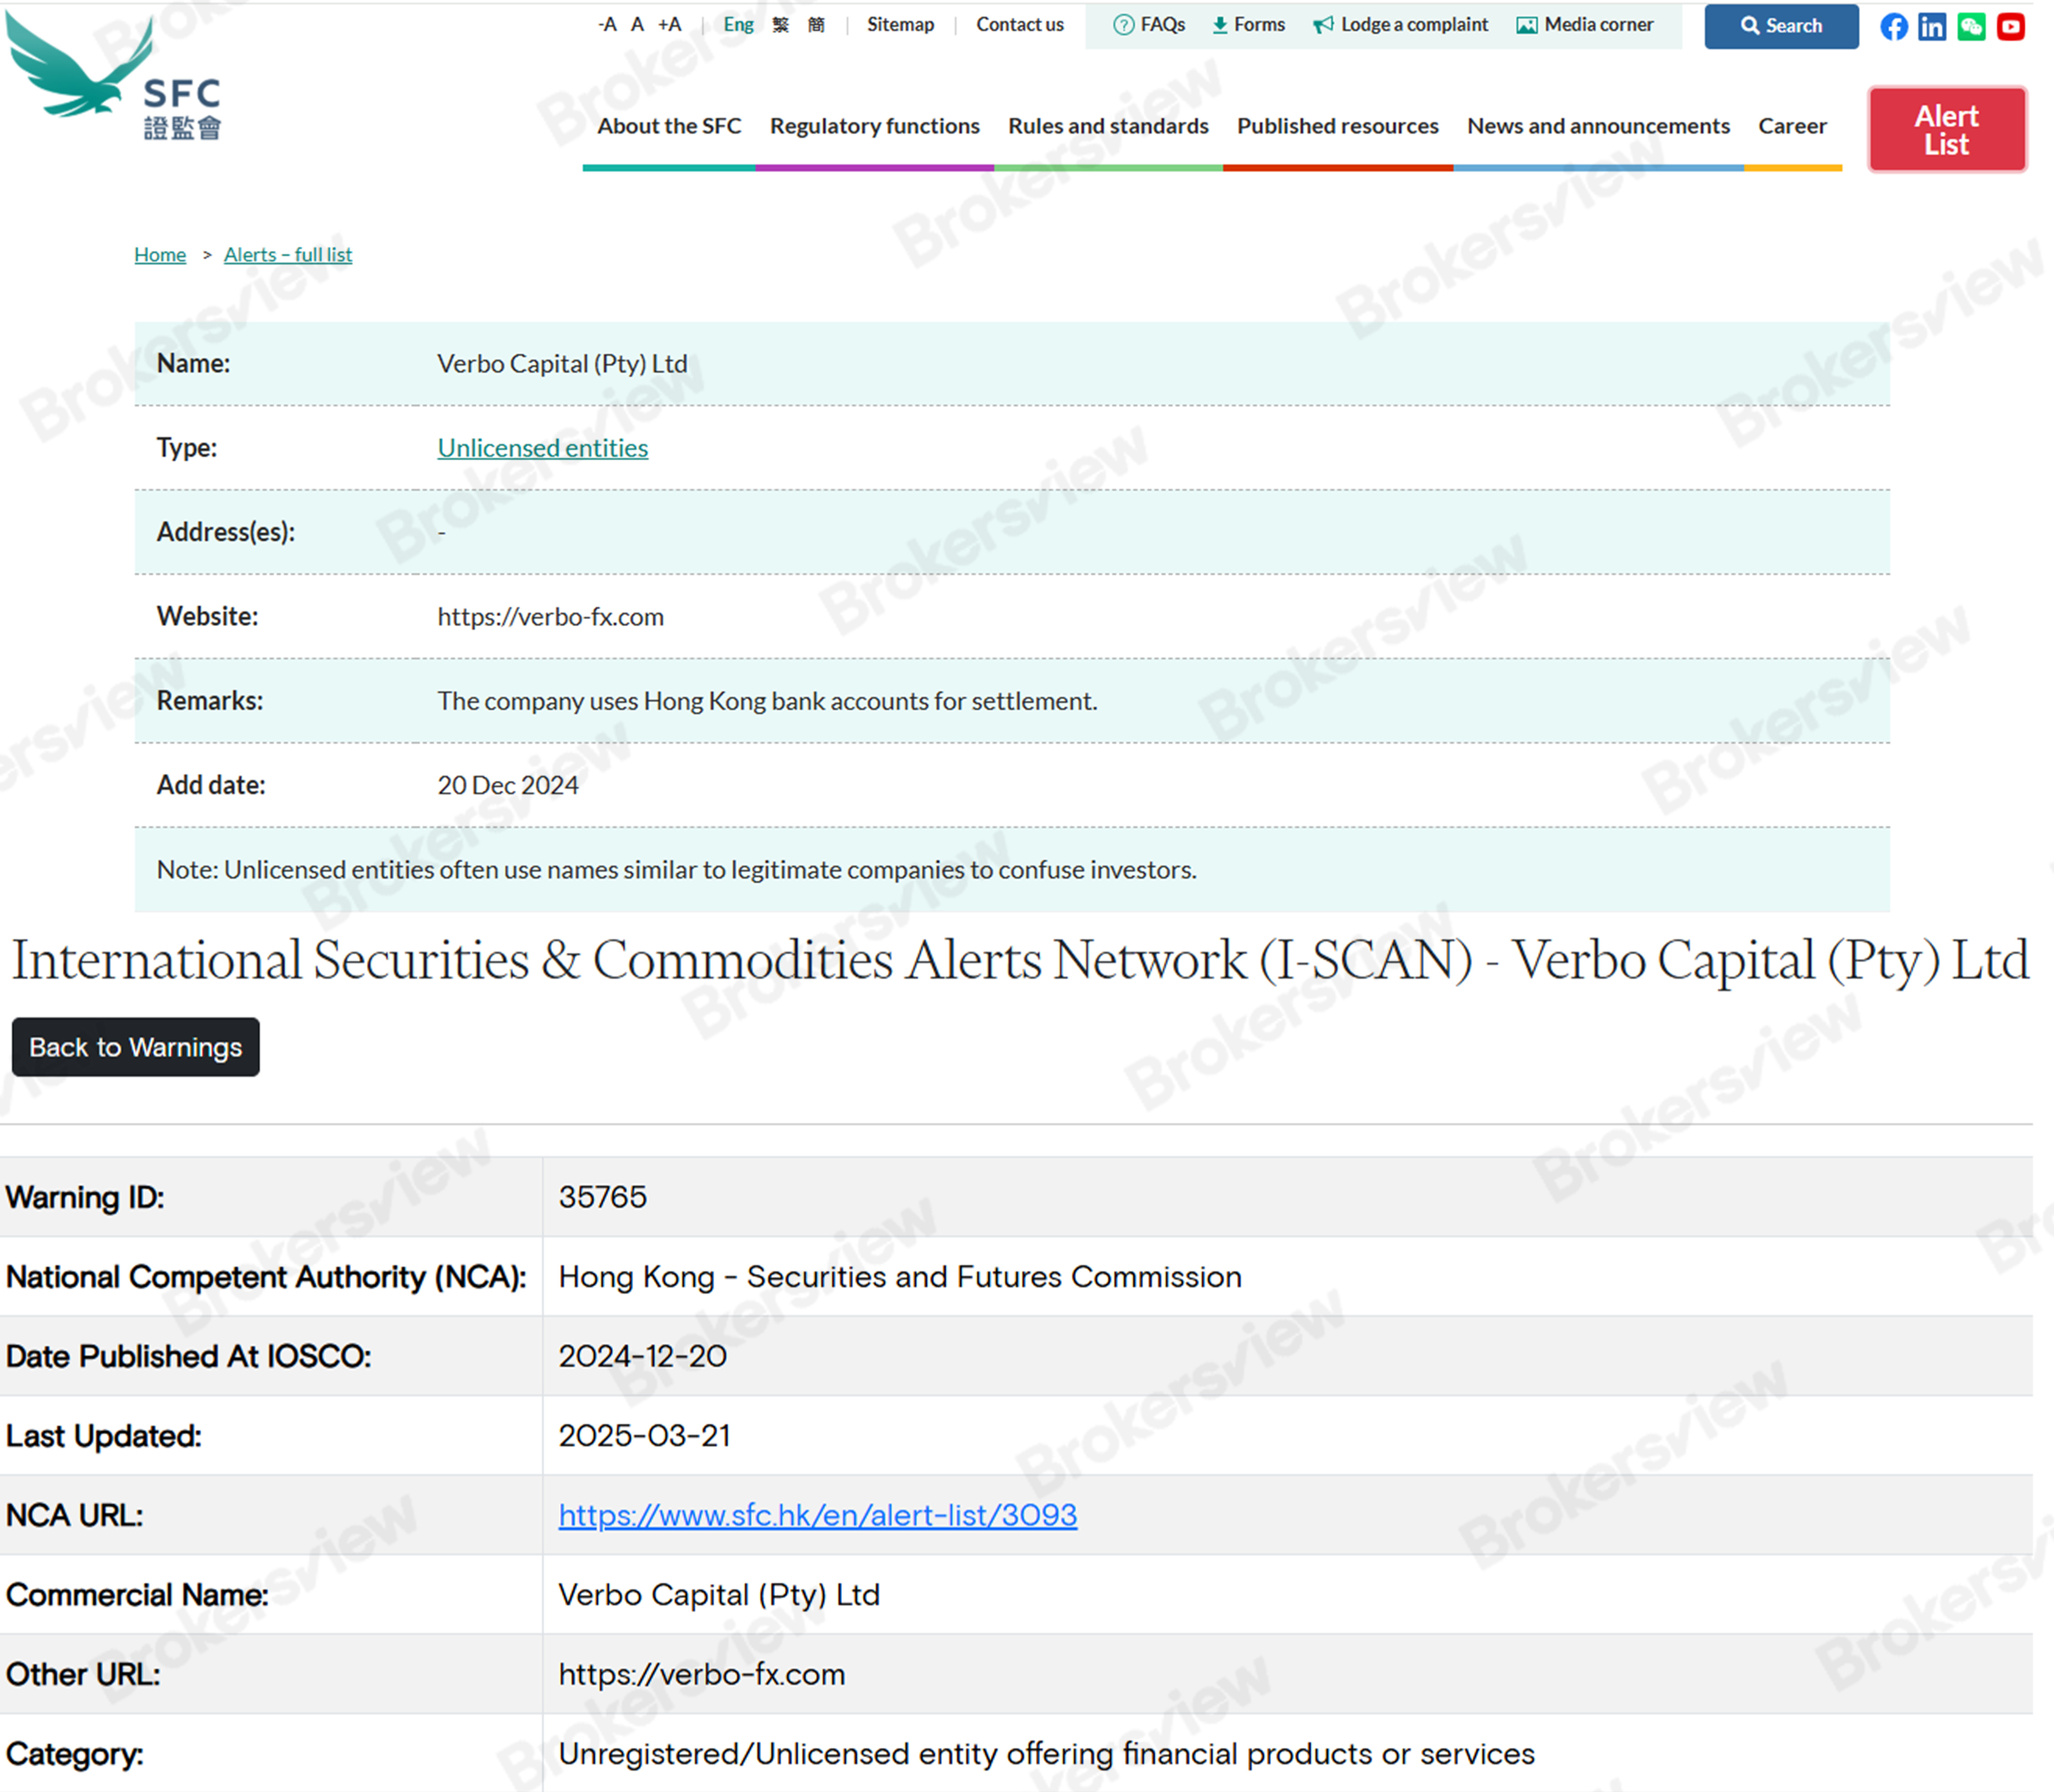
Task: Open the red Alert List button
Action: click(1946, 129)
